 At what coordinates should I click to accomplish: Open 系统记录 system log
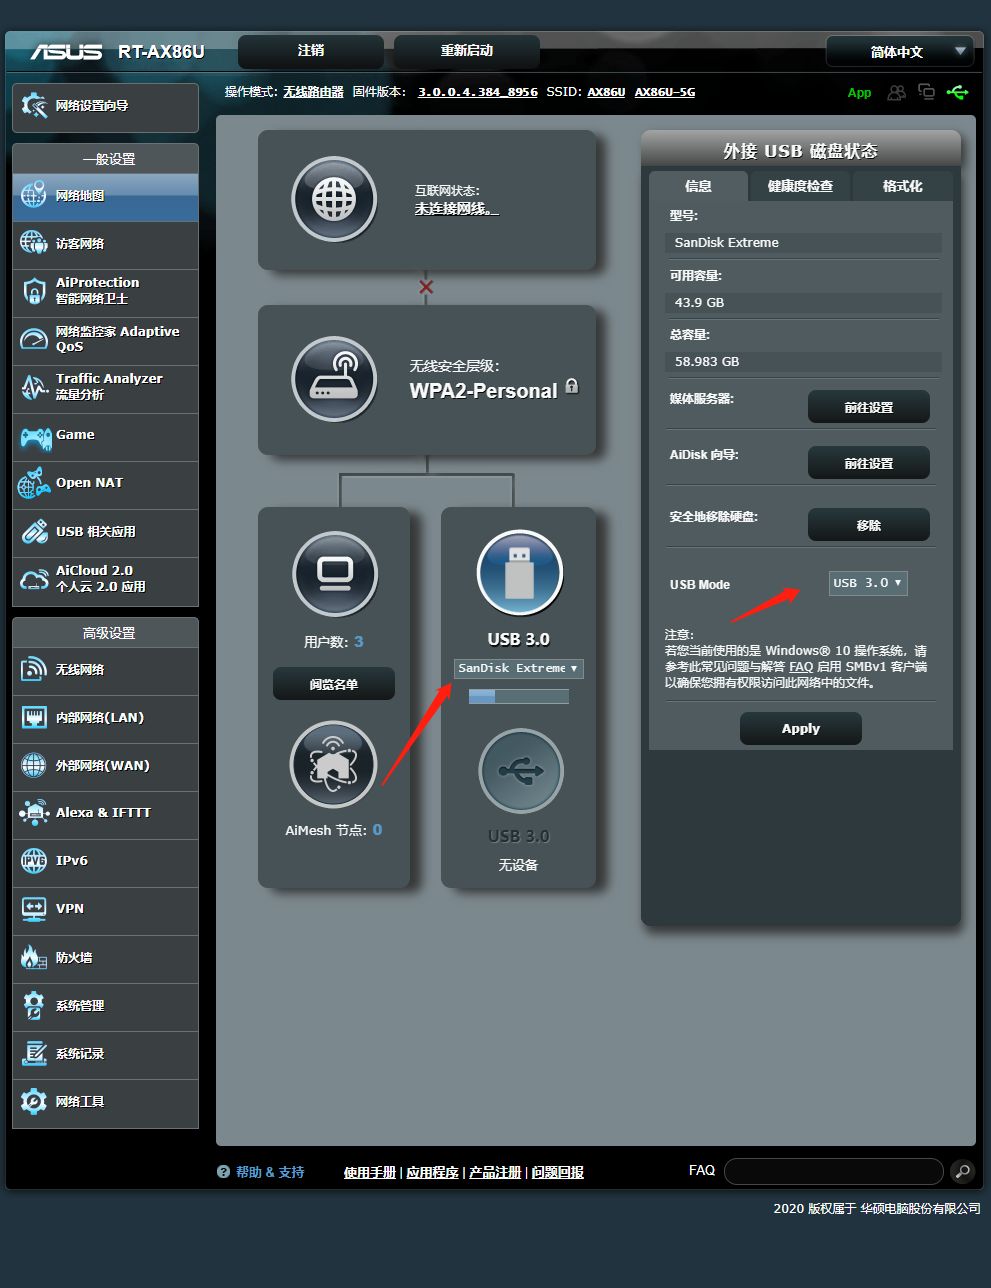(x=105, y=1054)
